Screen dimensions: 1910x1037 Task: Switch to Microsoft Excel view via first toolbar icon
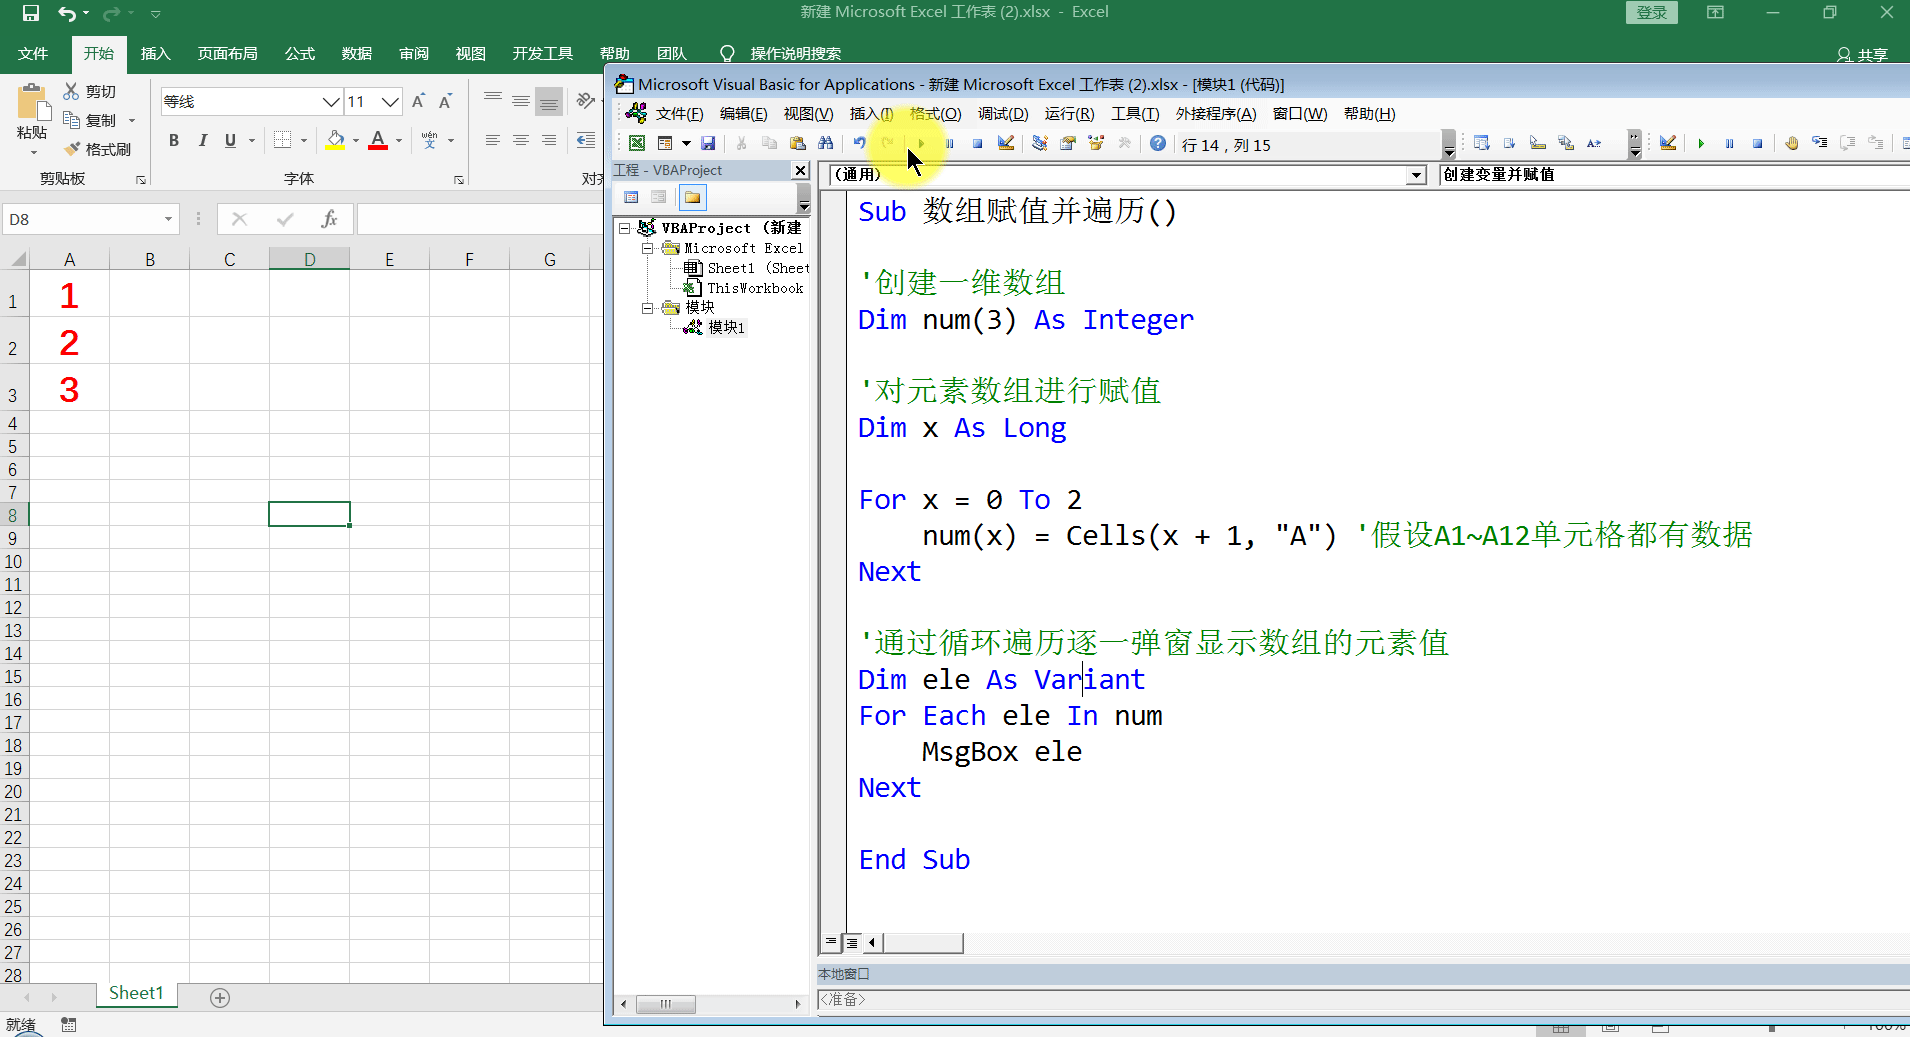click(636, 143)
